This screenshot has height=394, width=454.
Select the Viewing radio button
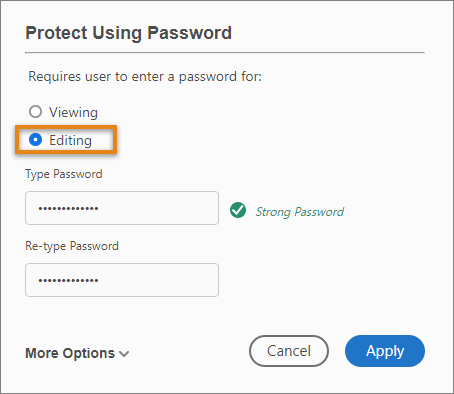pos(35,112)
